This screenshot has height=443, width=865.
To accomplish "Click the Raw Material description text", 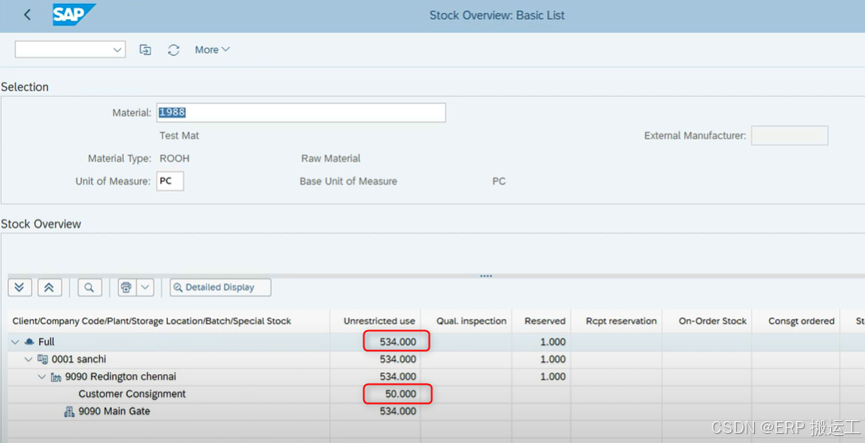I will [330, 158].
